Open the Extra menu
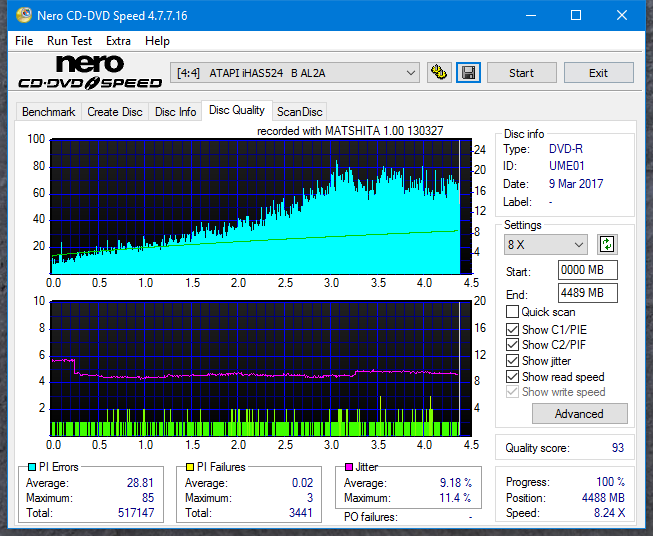Viewport: 653px width, 536px height. point(118,41)
